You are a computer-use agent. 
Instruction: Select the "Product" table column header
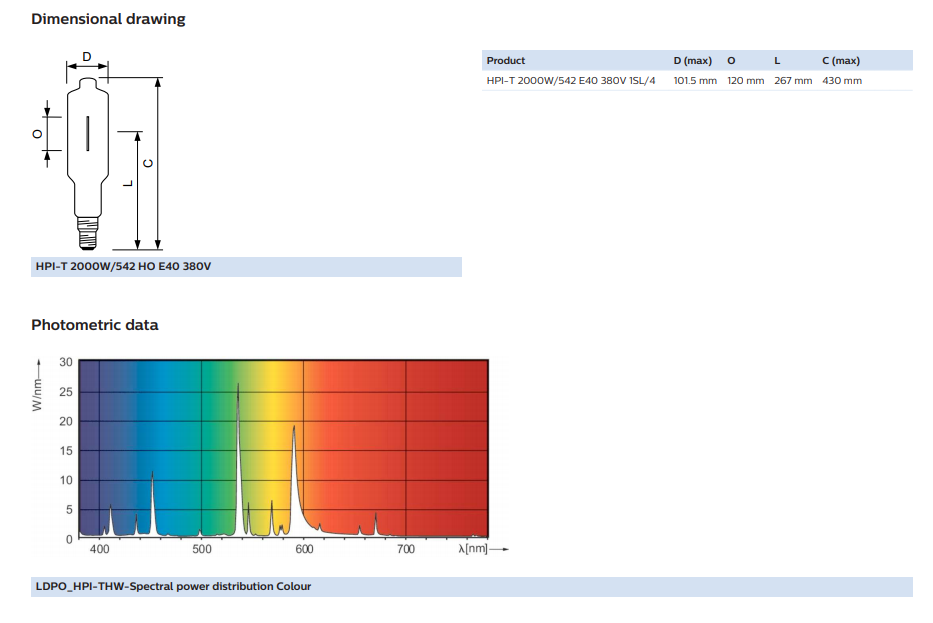pos(505,61)
